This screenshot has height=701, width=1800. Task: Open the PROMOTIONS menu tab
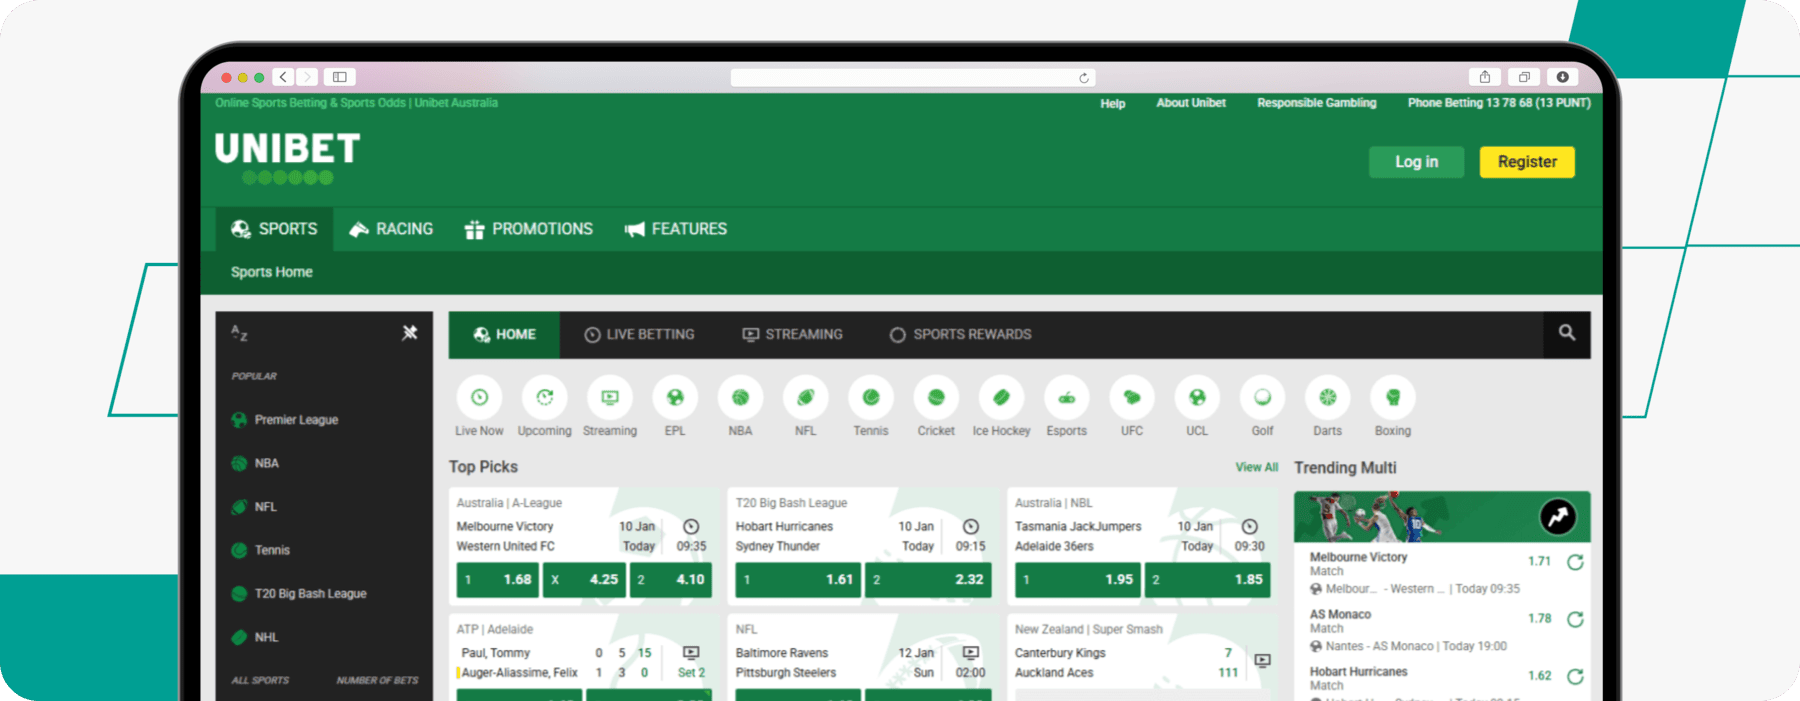(x=529, y=229)
